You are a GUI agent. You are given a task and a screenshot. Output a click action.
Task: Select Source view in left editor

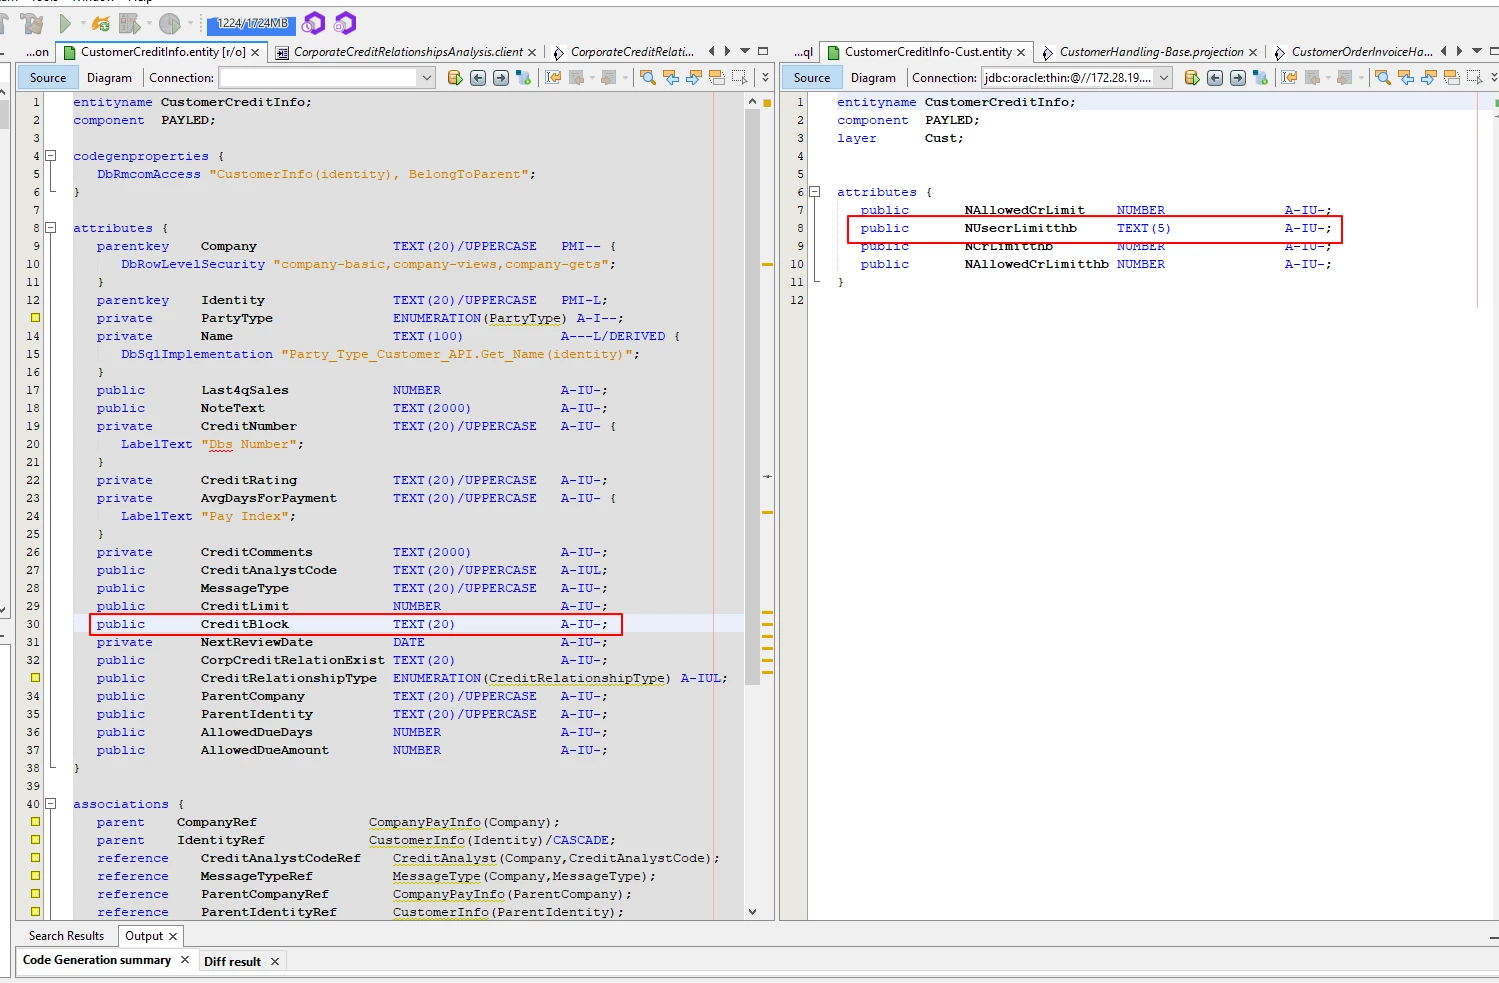(48, 77)
